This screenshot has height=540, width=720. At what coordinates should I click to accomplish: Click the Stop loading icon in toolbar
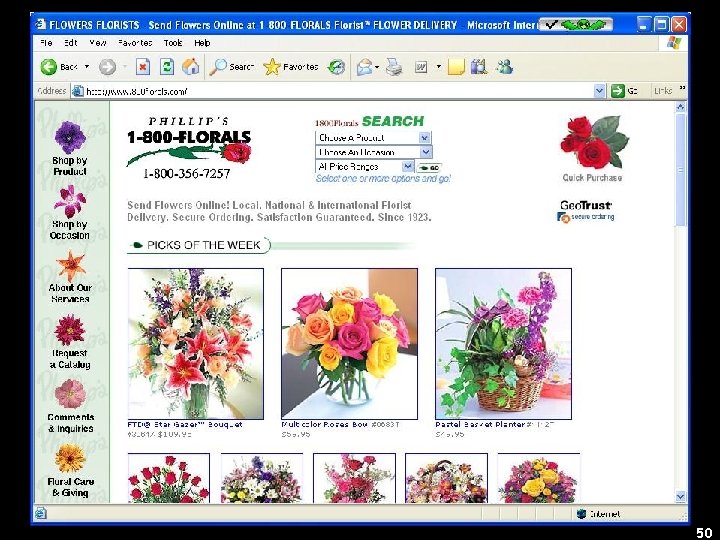coord(143,67)
